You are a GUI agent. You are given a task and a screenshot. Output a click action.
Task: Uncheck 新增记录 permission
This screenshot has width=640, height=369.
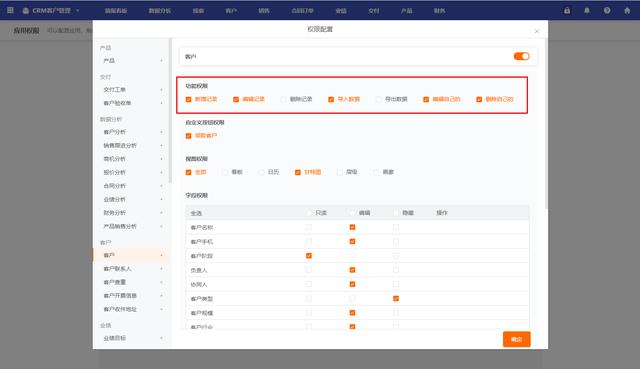(189, 99)
